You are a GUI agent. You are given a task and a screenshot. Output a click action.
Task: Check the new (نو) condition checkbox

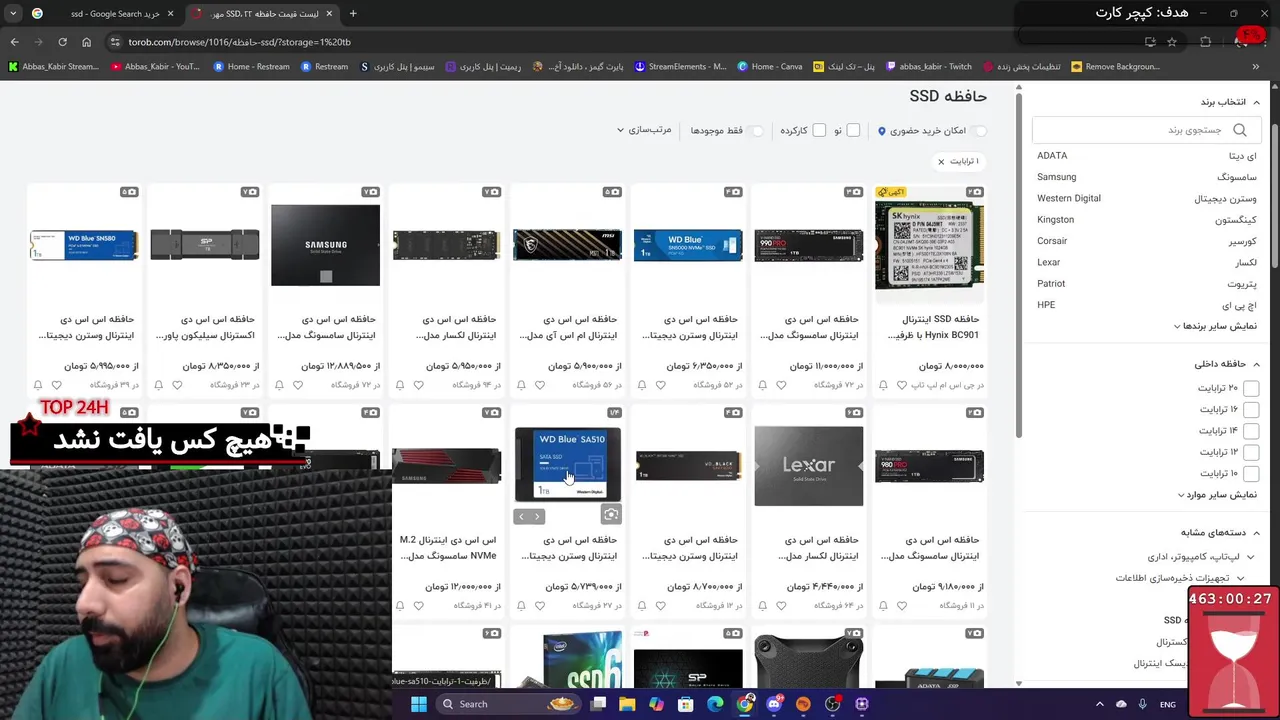853,130
